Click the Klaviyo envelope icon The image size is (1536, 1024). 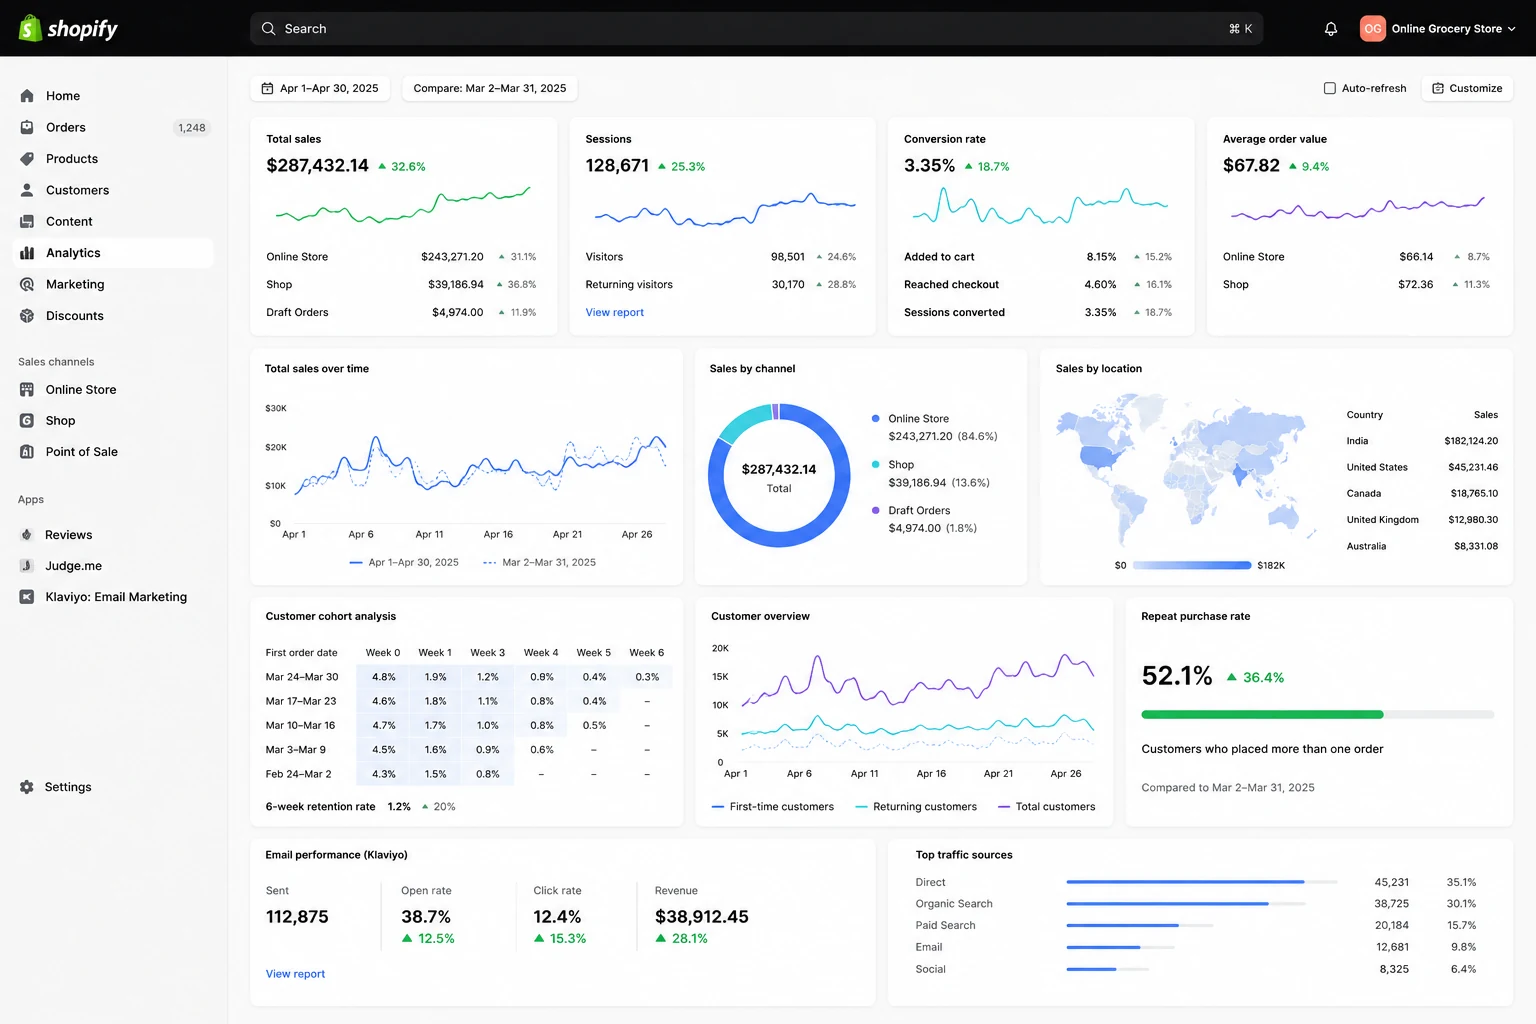pyautogui.click(x=27, y=597)
